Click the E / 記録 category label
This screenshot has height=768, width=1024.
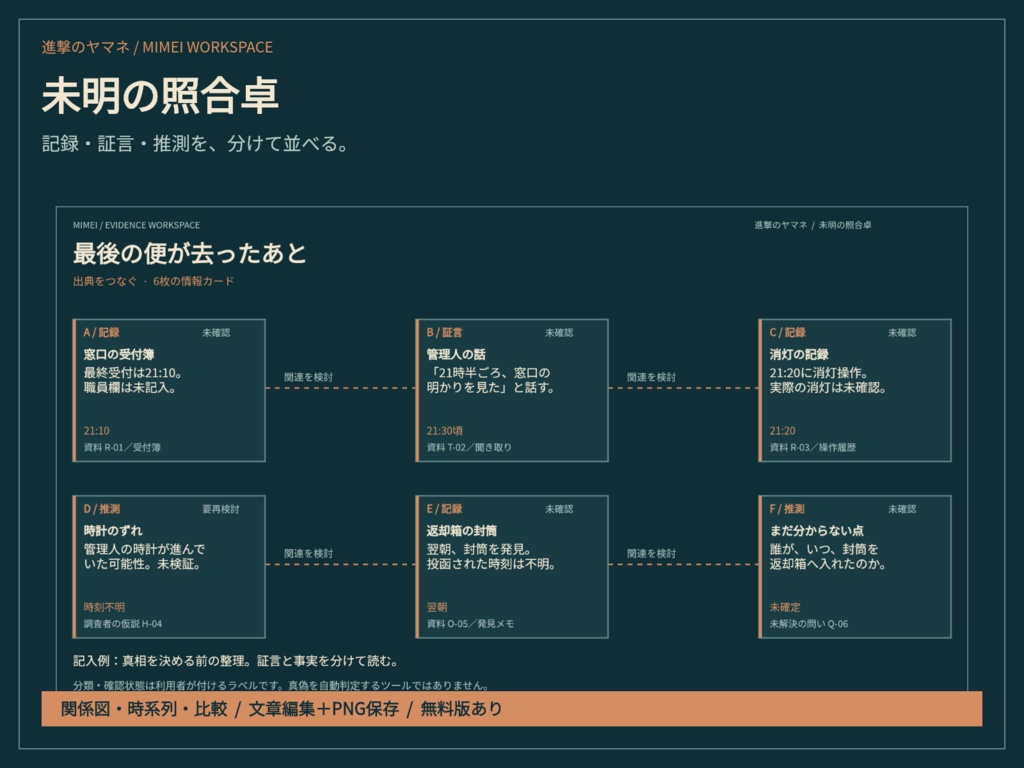pyautogui.click(x=444, y=509)
